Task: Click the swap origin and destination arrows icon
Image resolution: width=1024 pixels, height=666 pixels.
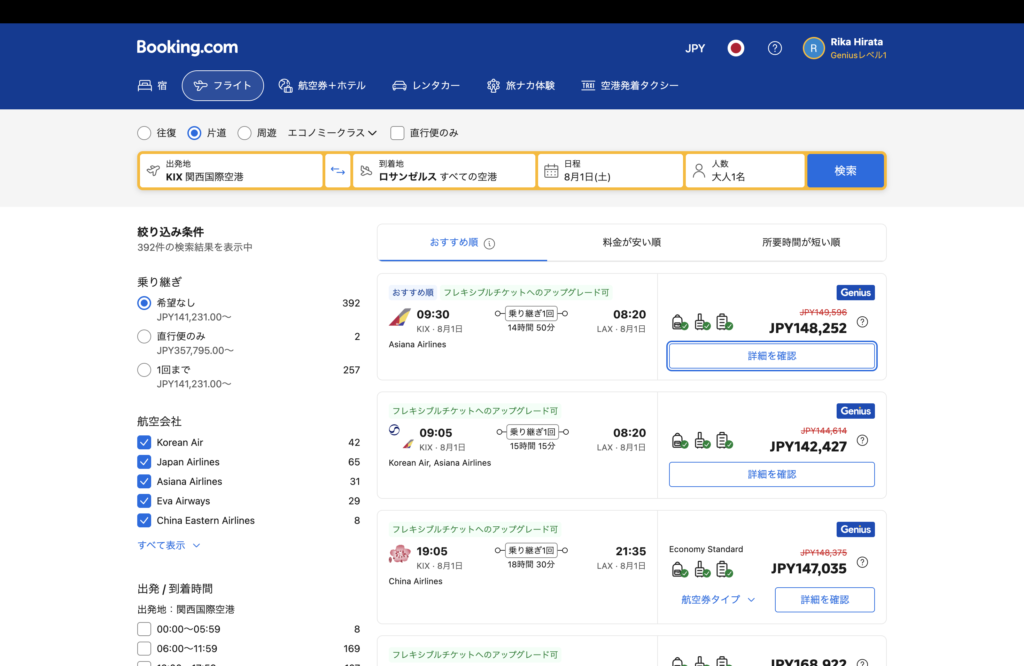Action: tap(338, 171)
